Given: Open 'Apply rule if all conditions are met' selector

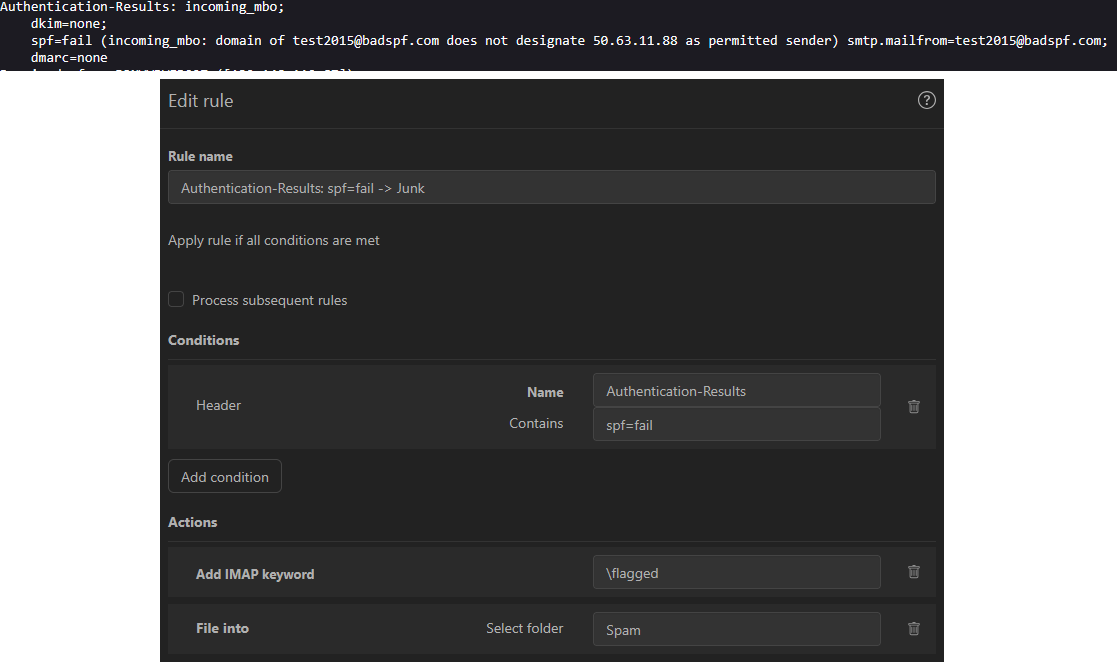Looking at the screenshot, I should coord(274,241).
